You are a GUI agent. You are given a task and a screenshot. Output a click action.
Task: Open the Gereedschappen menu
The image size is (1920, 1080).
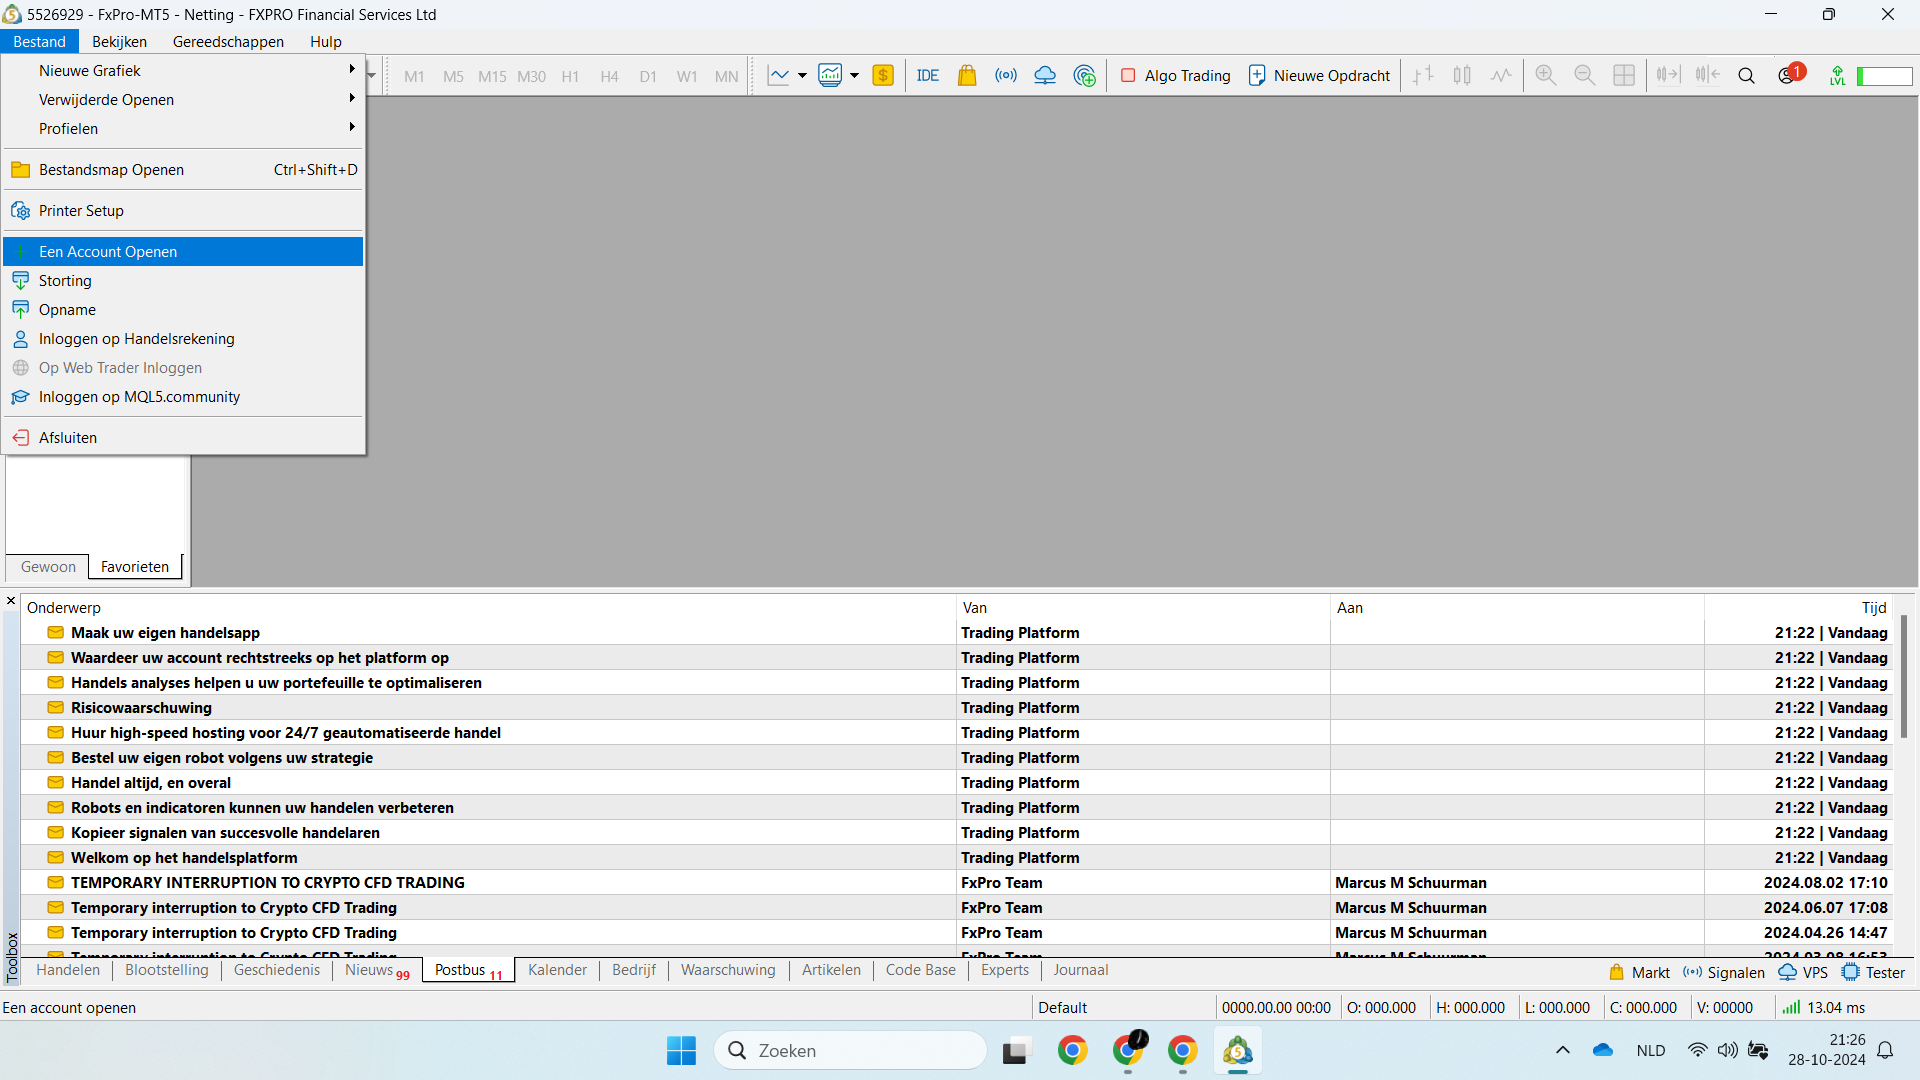(x=228, y=41)
